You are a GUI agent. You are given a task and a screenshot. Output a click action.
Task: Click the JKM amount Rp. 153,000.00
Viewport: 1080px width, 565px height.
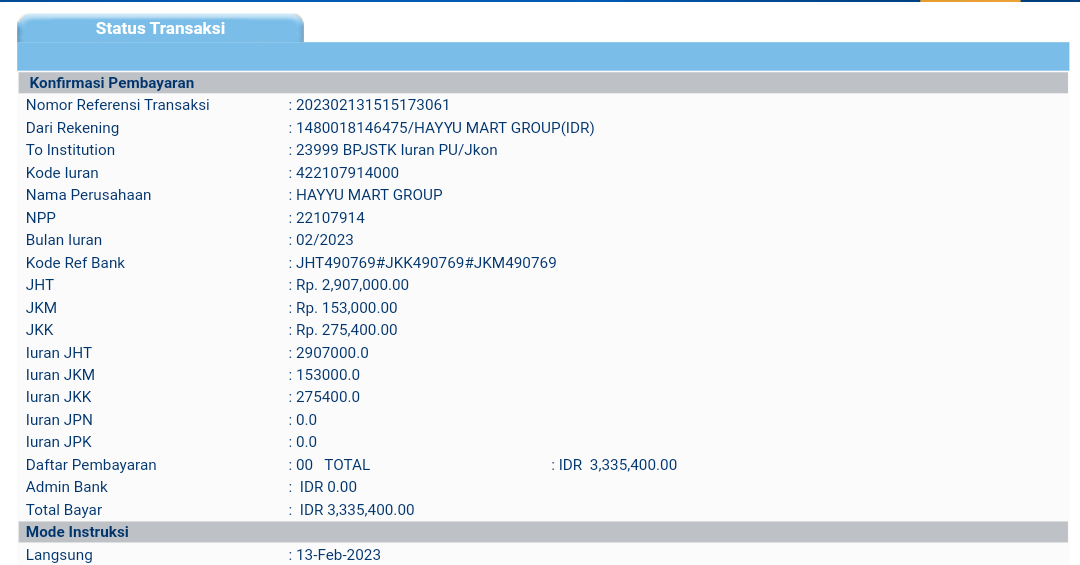[346, 308]
